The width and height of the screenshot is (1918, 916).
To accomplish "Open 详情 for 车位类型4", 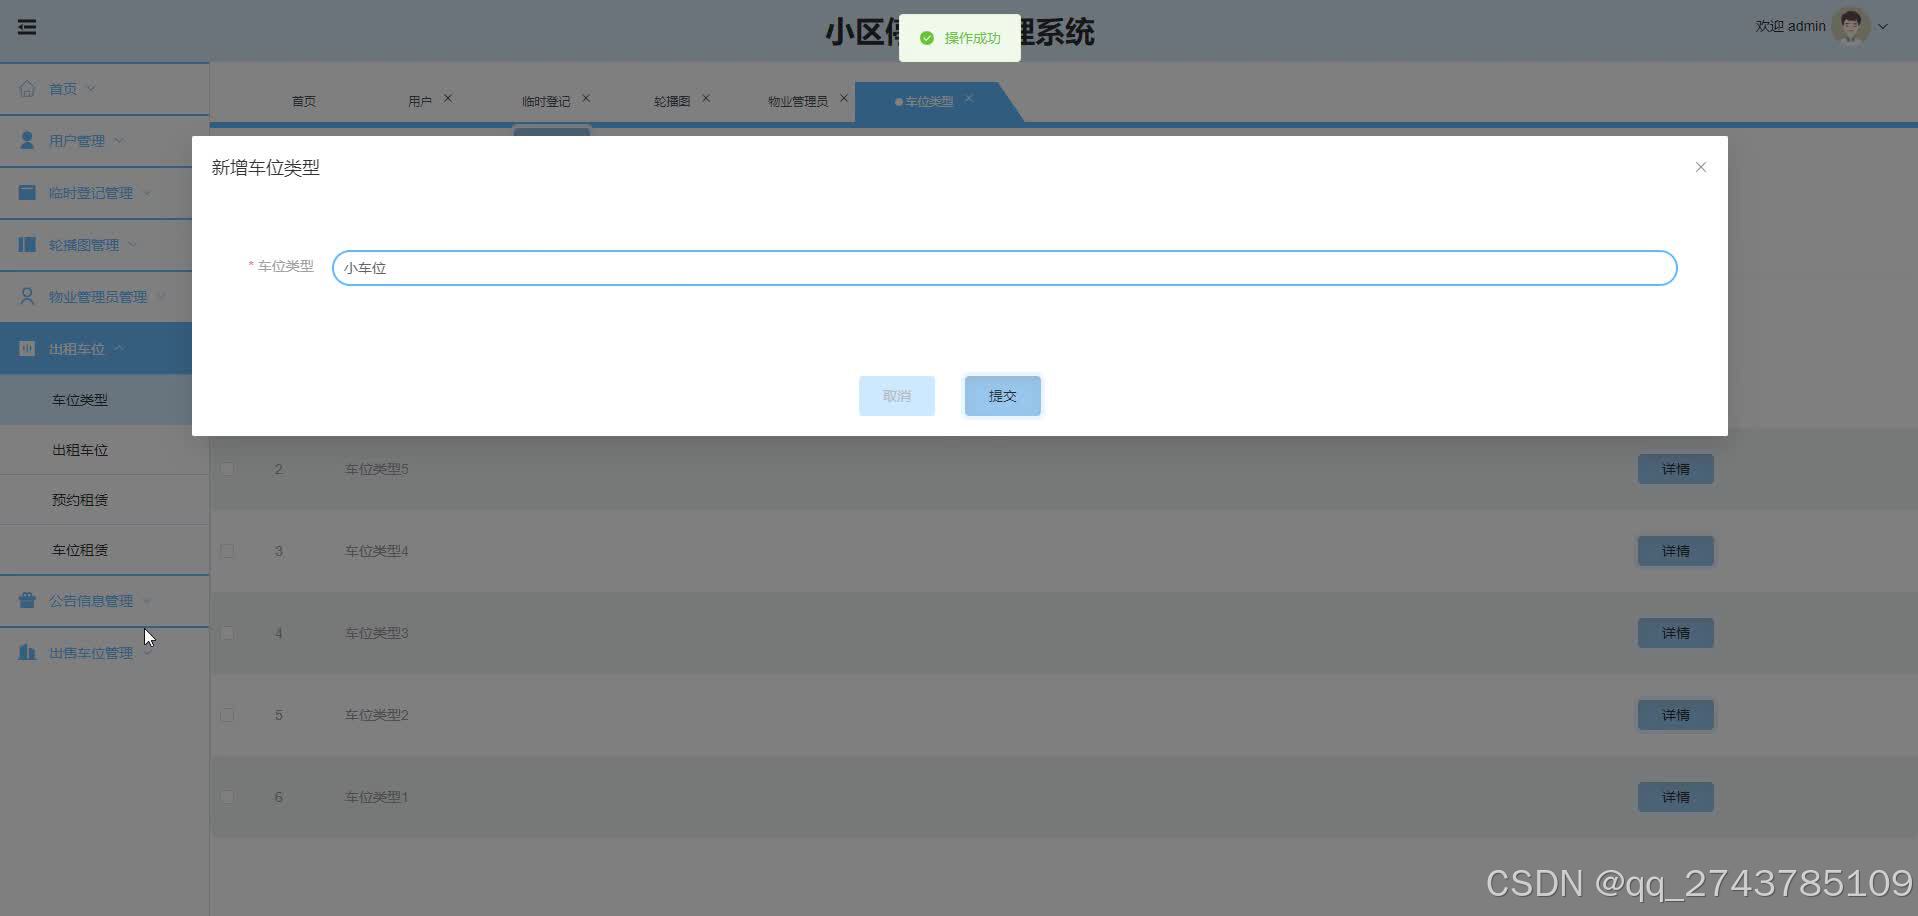I will click(1676, 551).
